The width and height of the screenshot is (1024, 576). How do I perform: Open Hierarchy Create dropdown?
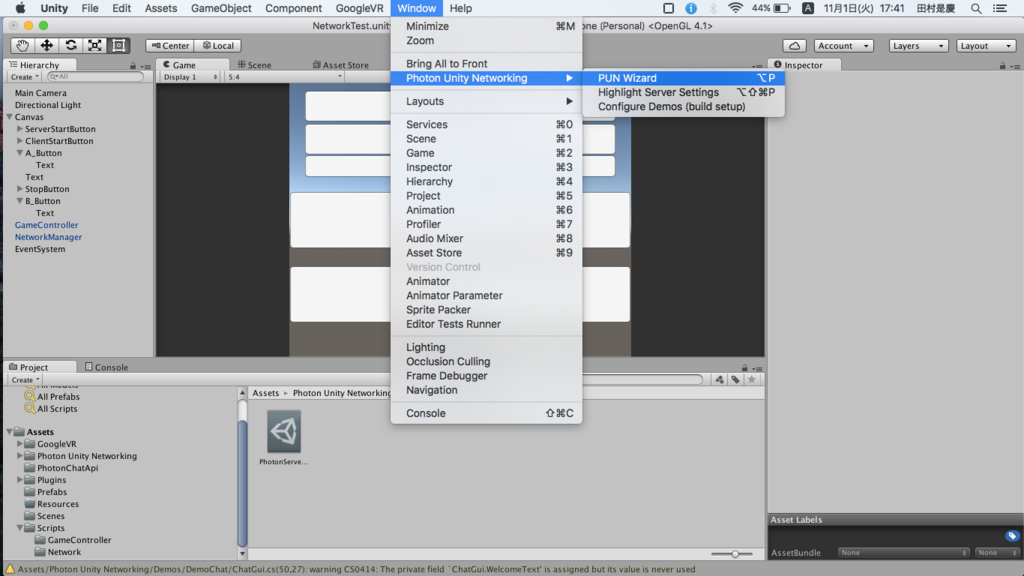(x=25, y=77)
